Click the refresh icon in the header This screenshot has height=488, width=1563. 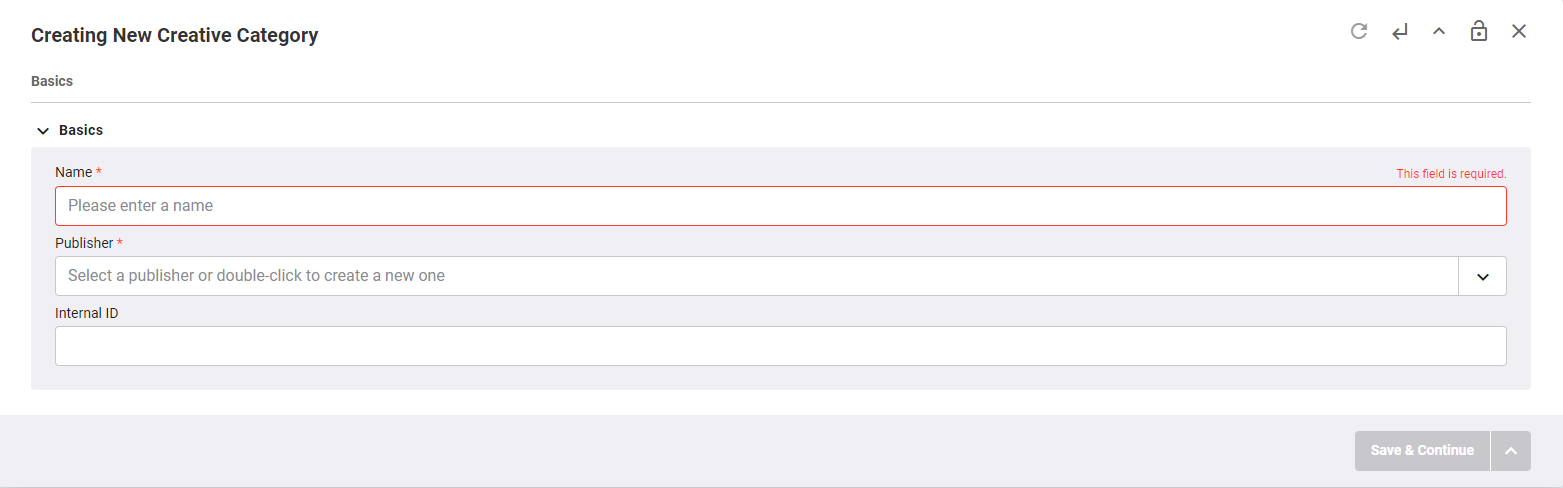tap(1358, 31)
